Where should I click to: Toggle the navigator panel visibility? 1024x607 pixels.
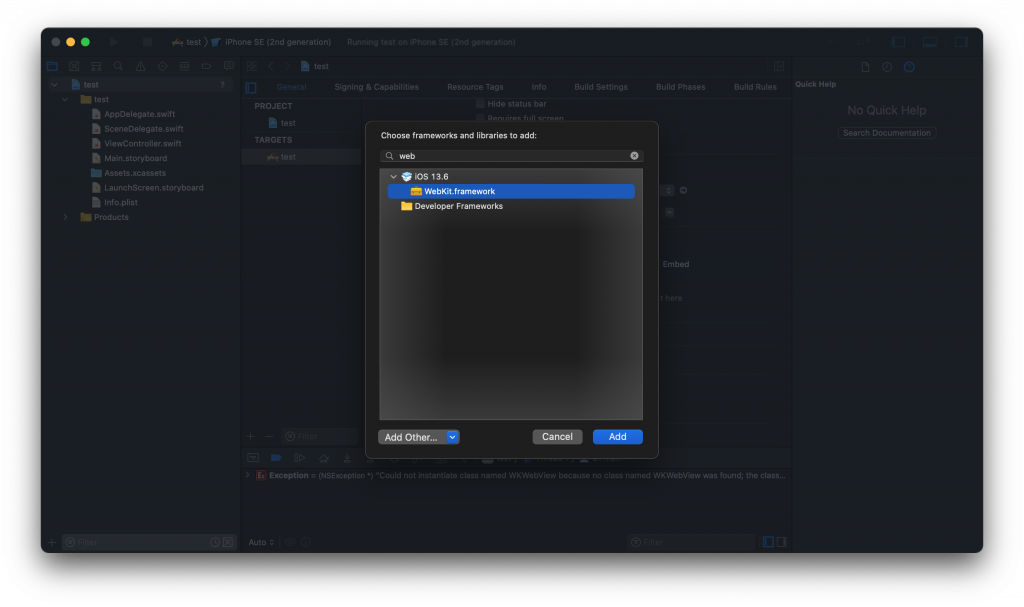coord(899,42)
